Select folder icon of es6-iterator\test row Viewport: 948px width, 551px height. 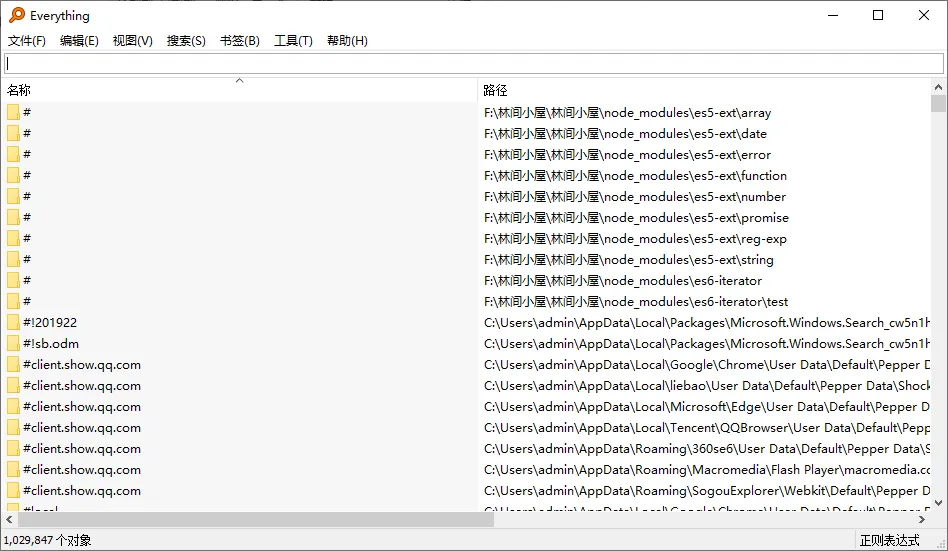click(13, 301)
